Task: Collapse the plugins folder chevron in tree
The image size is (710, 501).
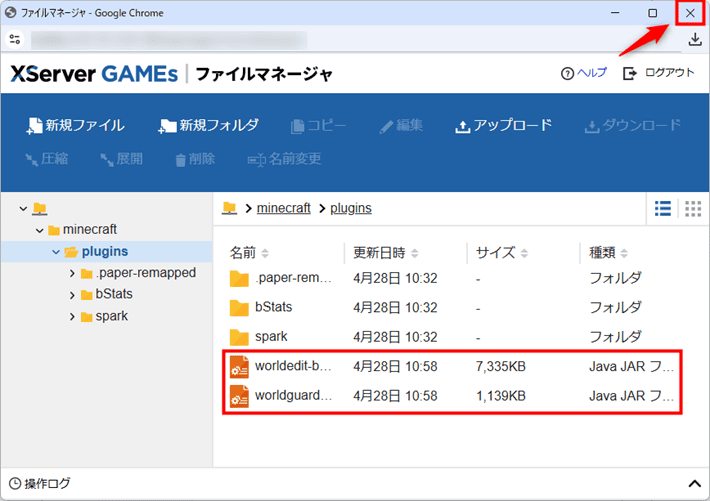Action: 56,252
